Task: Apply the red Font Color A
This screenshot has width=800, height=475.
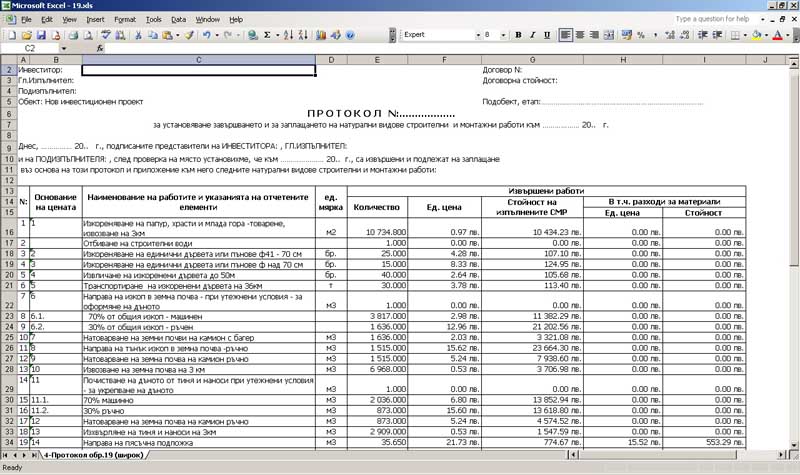Action: [778, 35]
